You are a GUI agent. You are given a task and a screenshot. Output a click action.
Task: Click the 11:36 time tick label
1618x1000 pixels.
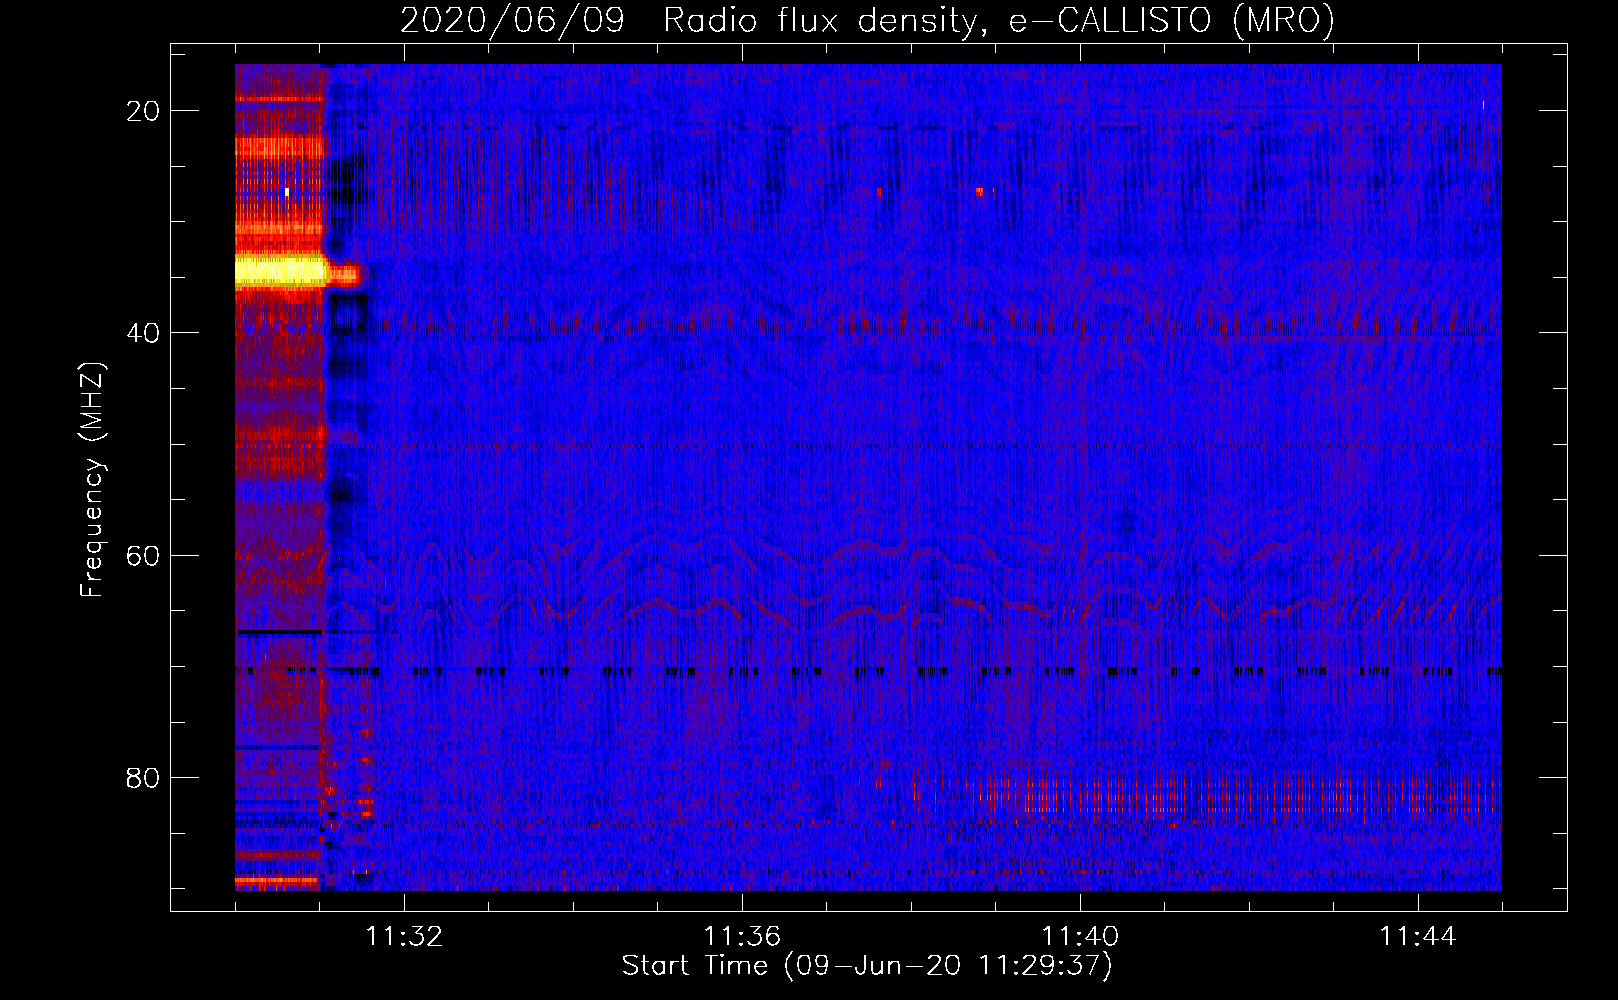742,936
